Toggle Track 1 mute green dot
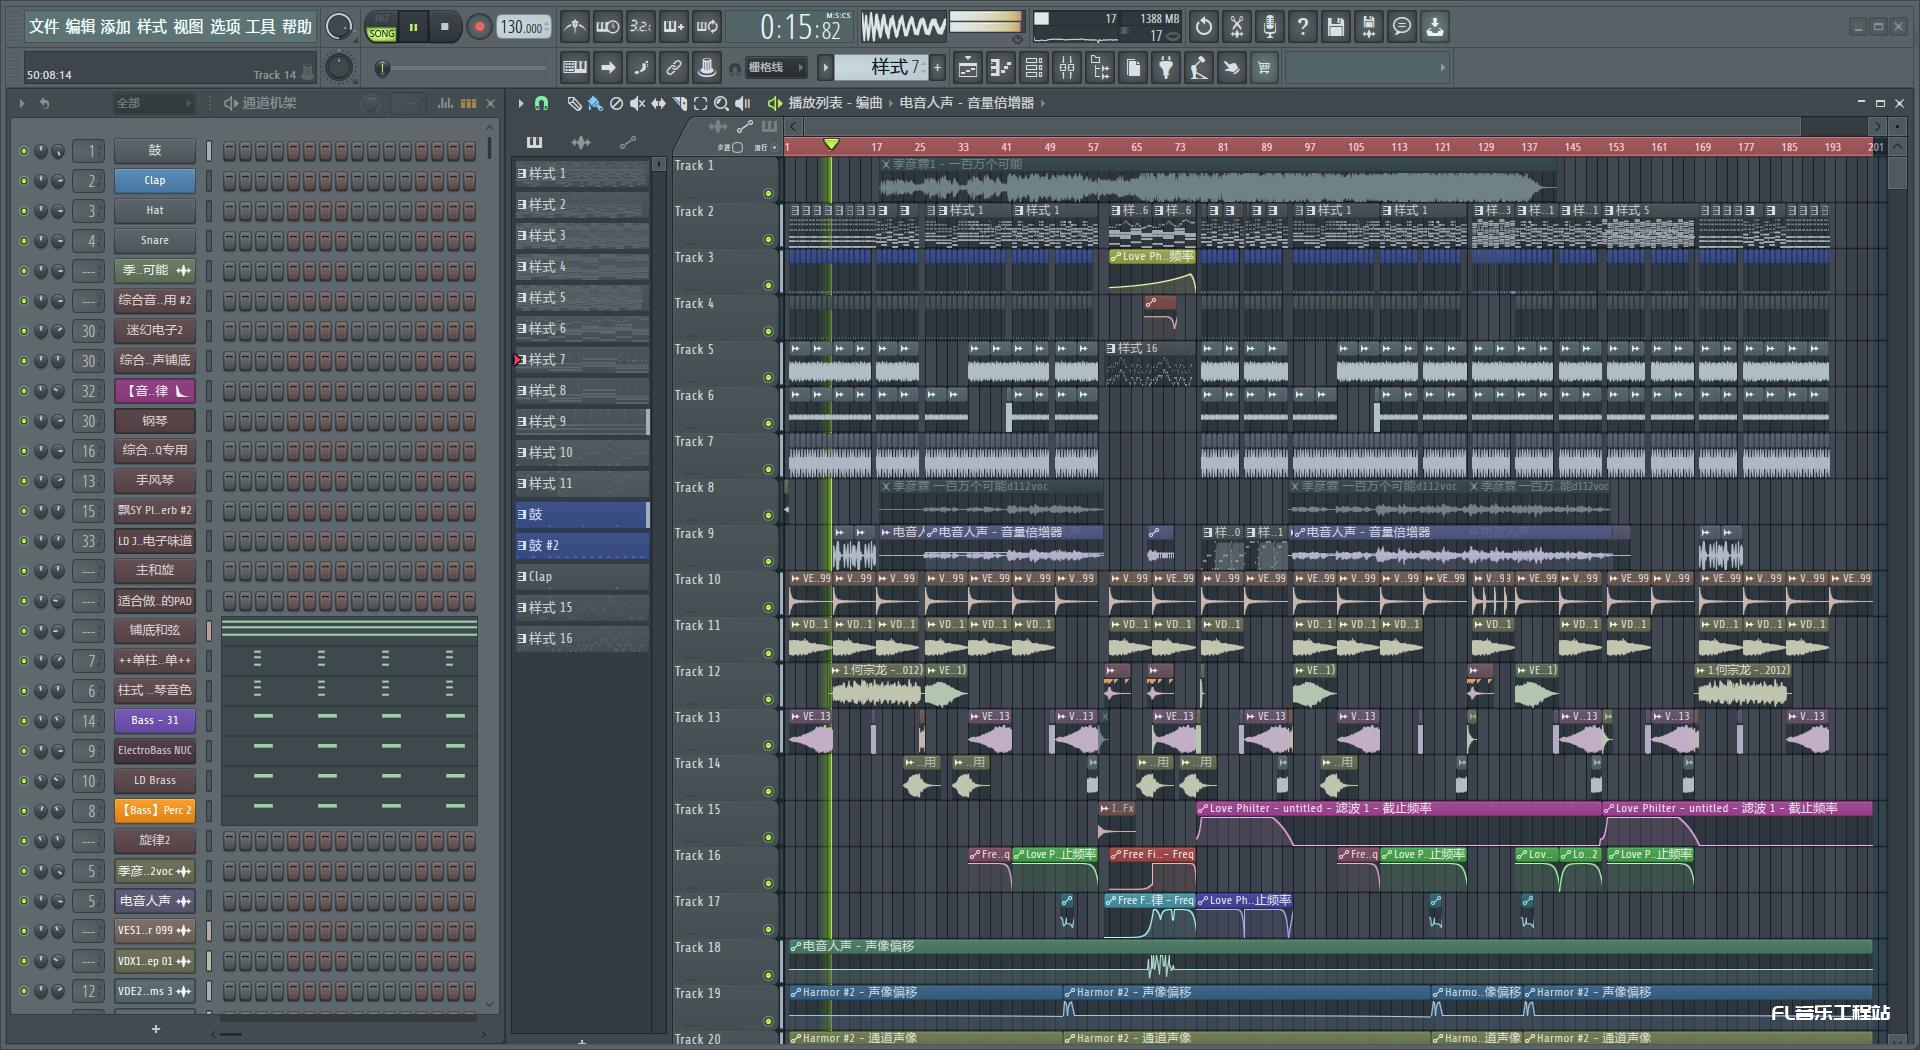Image resolution: width=1920 pixels, height=1050 pixels. point(768,194)
